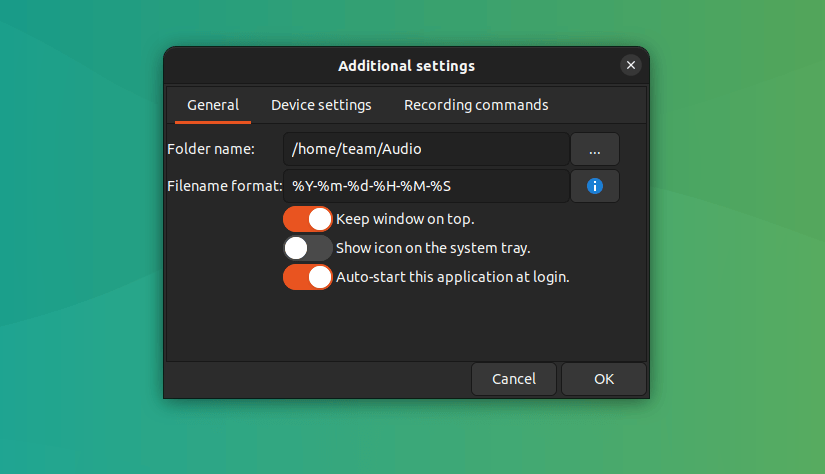Disable the Keep window on top switch
This screenshot has width=825, height=474.
tap(308, 219)
